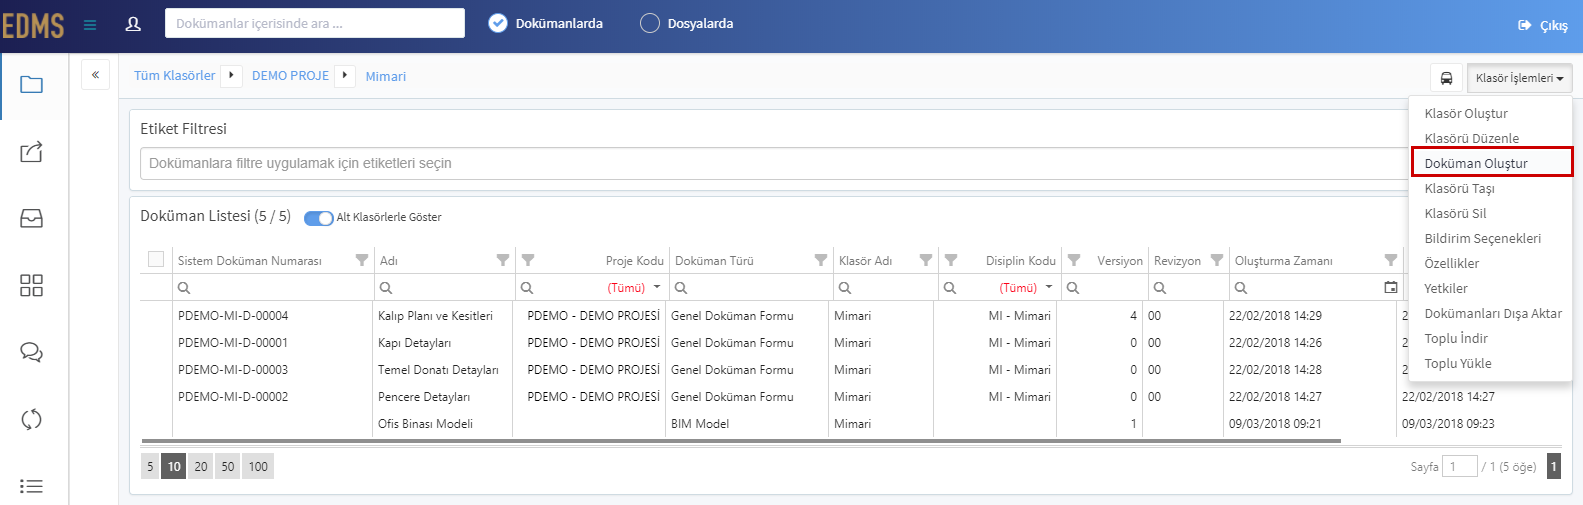Viewport: 1583px width, 505px height.
Task: Set page size to 50
Action: point(228,466)
